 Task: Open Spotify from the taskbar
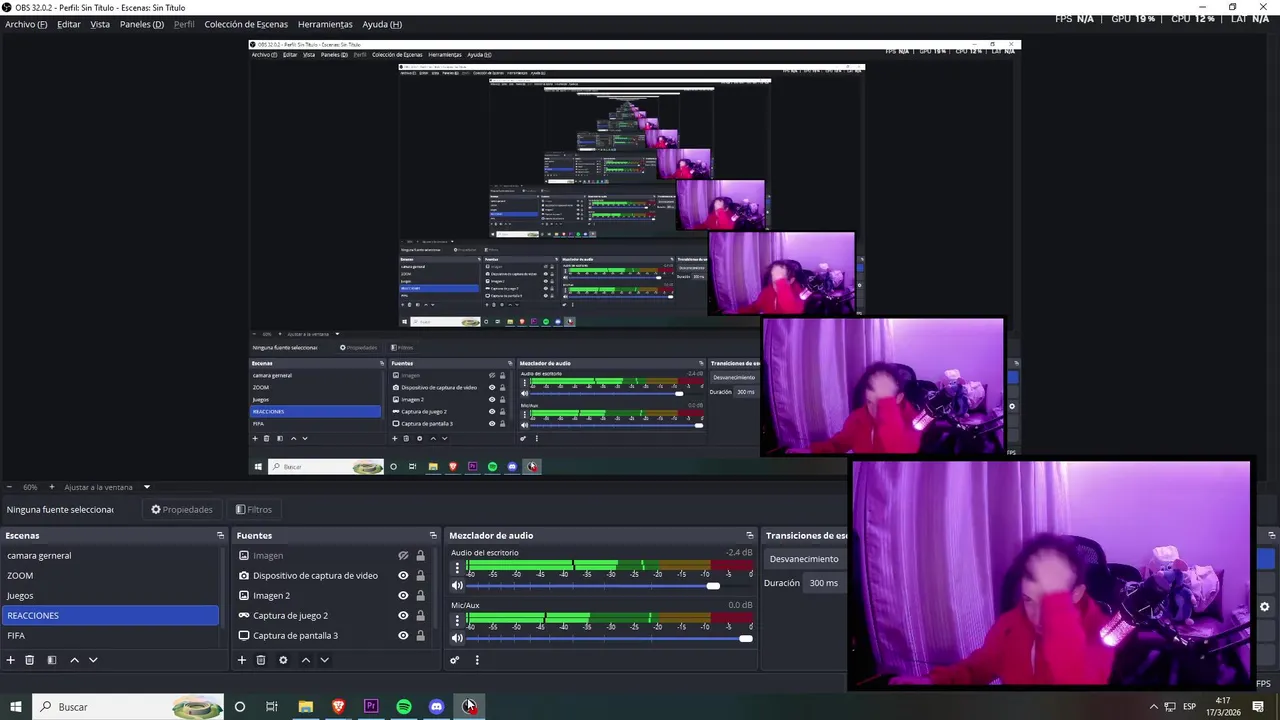(x=404, y=707)
